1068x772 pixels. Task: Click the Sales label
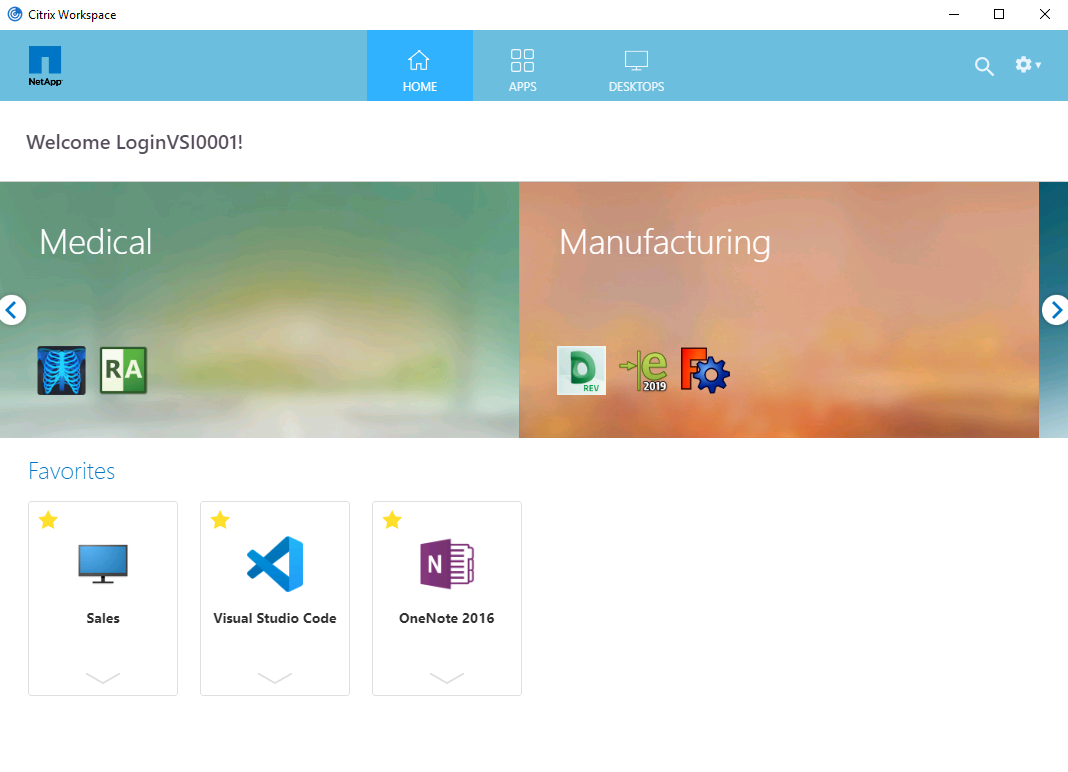103,618
